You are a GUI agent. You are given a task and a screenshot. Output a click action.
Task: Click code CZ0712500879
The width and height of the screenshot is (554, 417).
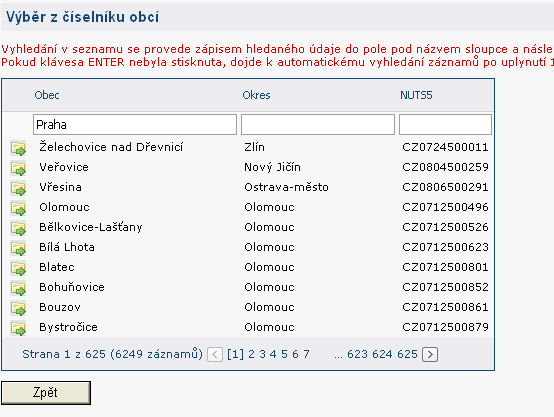tap(445, 327)
